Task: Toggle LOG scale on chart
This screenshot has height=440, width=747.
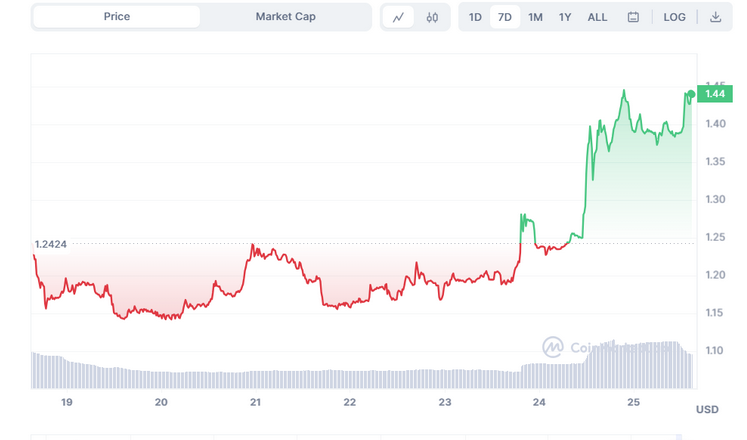Action: 674,17
